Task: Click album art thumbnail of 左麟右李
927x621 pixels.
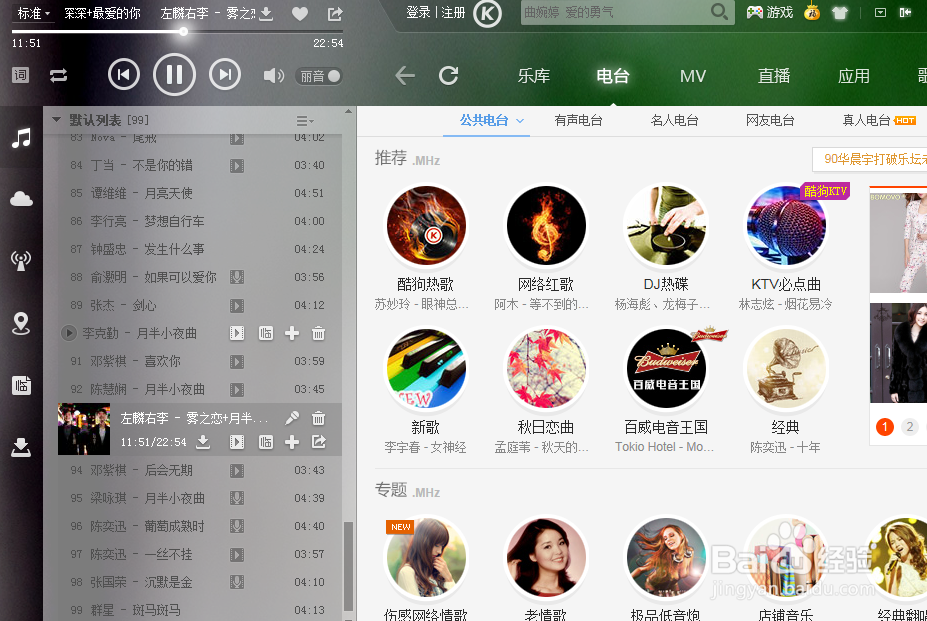Action: 84,429
